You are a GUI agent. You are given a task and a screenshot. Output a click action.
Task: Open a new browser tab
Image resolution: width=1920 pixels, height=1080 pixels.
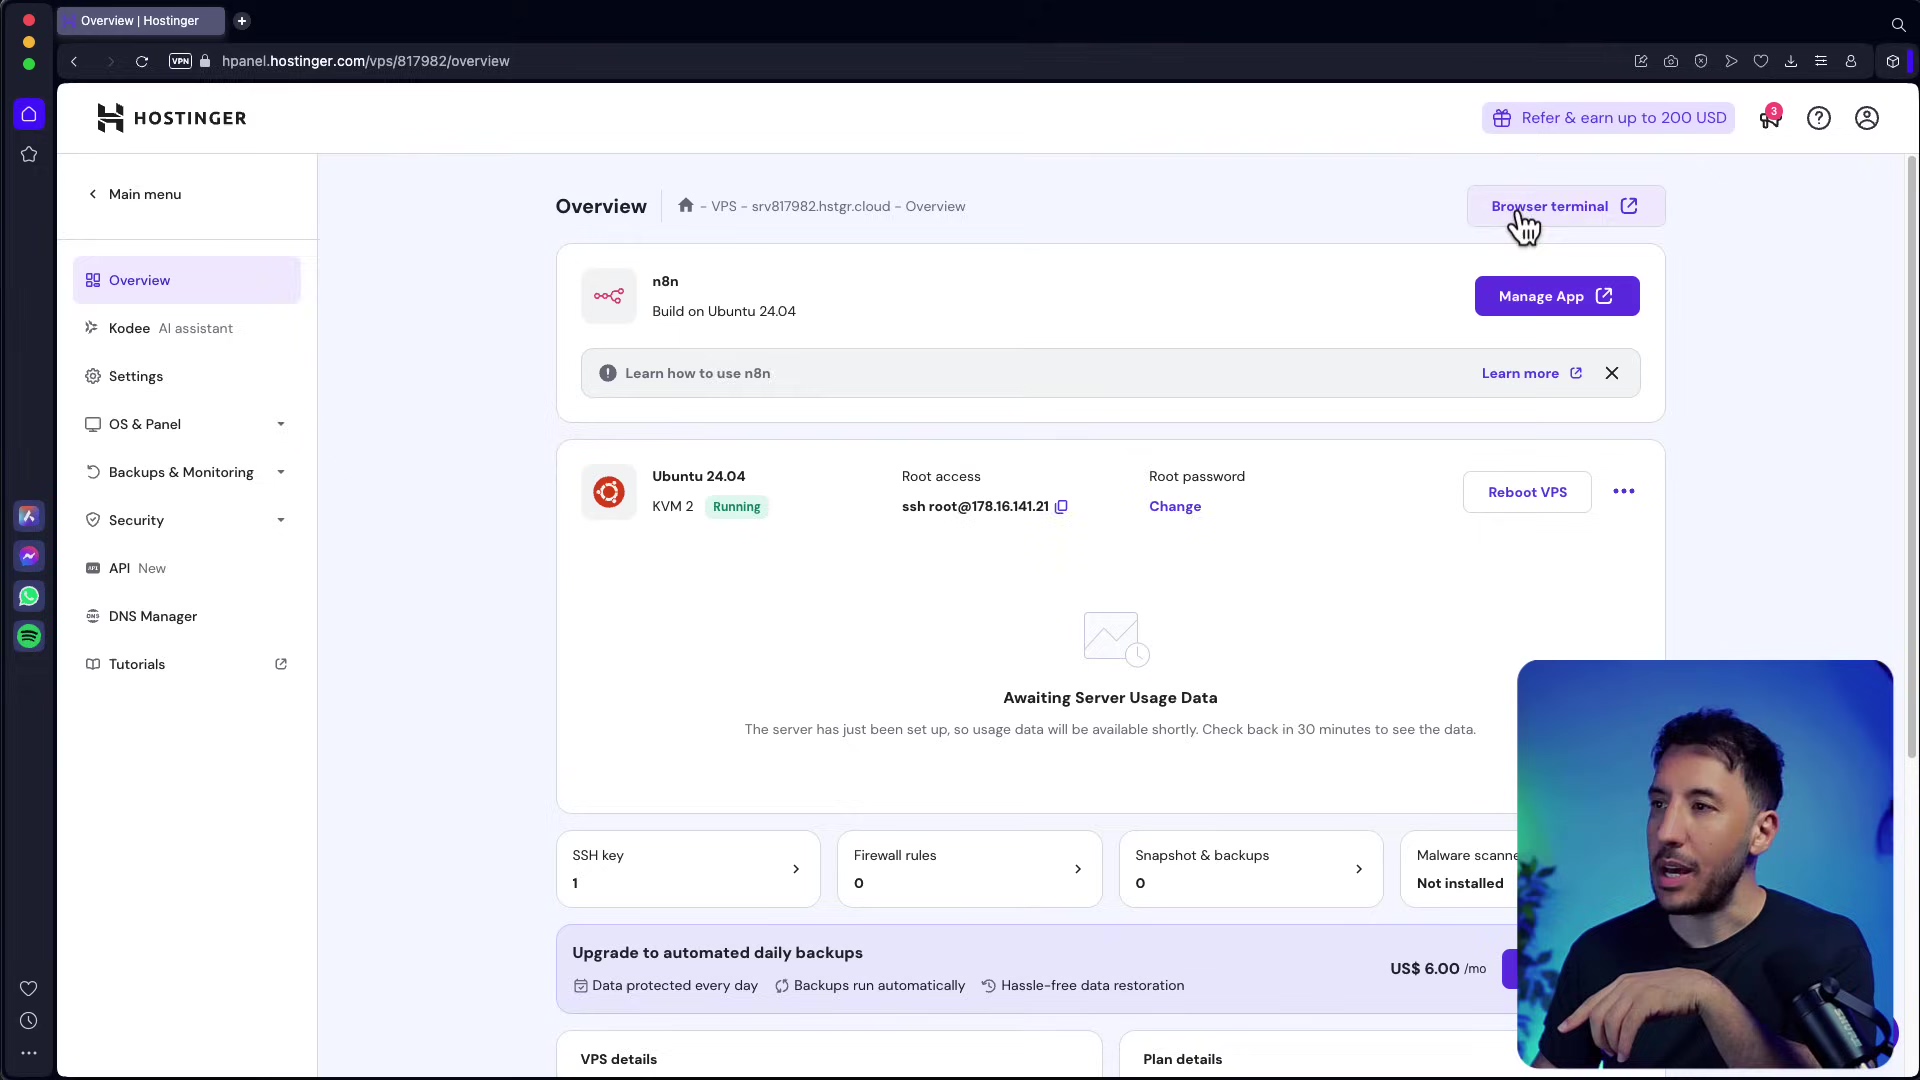(241, 21)
